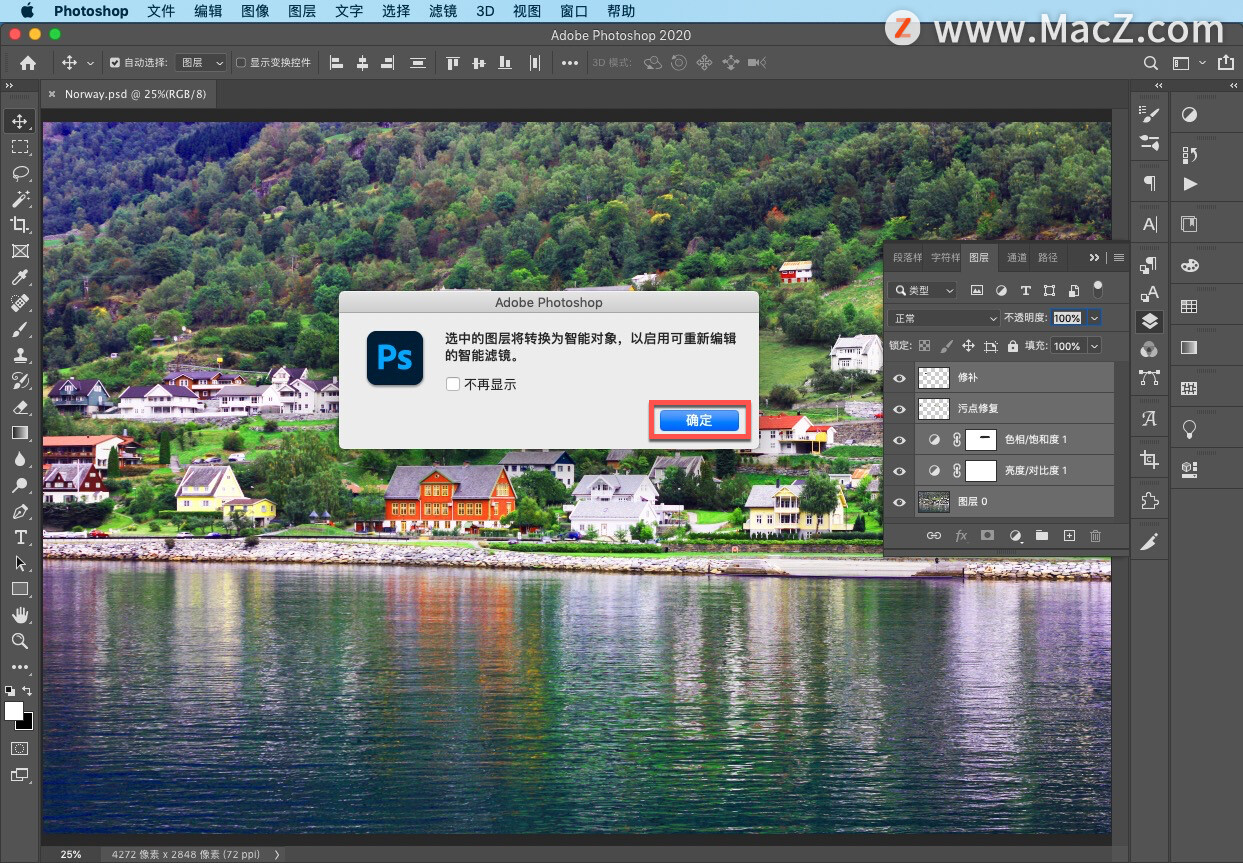This screenshot has height=863, width=1243.
Task: Open the opacity slider dropdown arrow
Action: 1094,318
